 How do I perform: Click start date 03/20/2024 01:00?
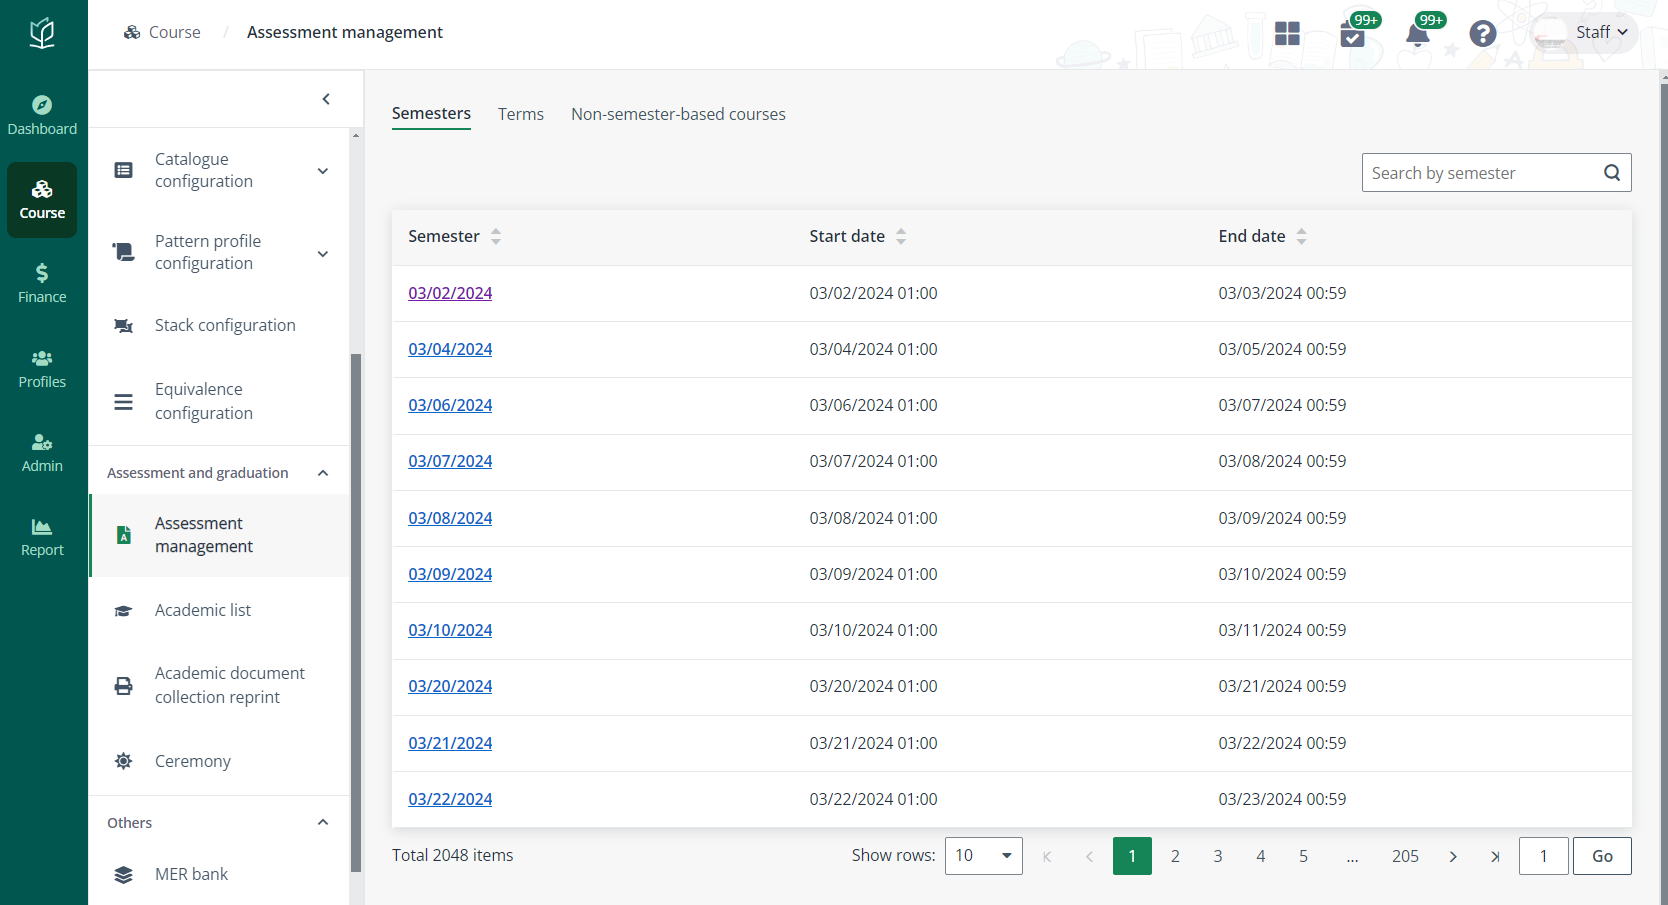click(873, 686)
